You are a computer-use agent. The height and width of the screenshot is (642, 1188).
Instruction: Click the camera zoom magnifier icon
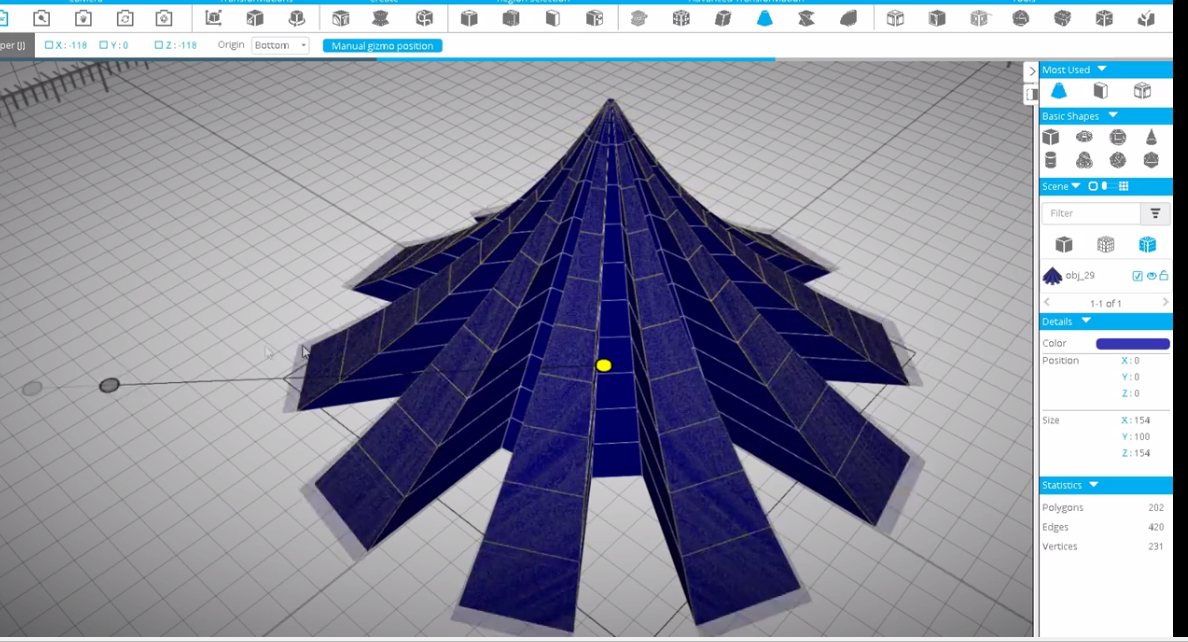[42, 18]
